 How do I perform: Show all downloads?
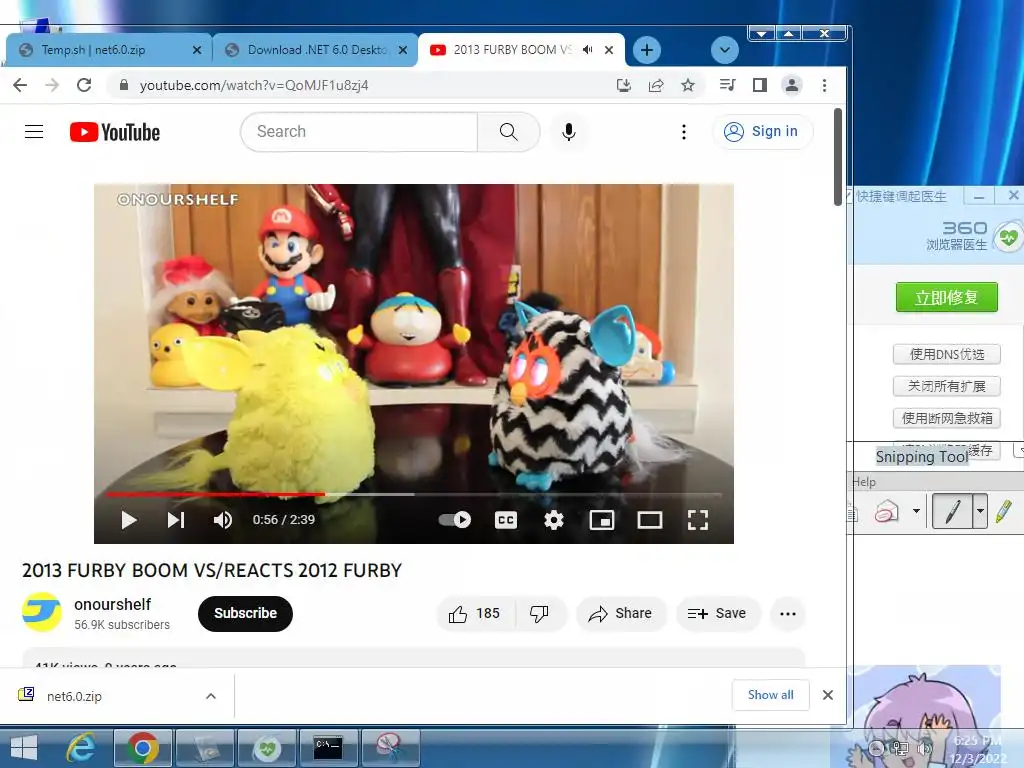coord(771,695)
